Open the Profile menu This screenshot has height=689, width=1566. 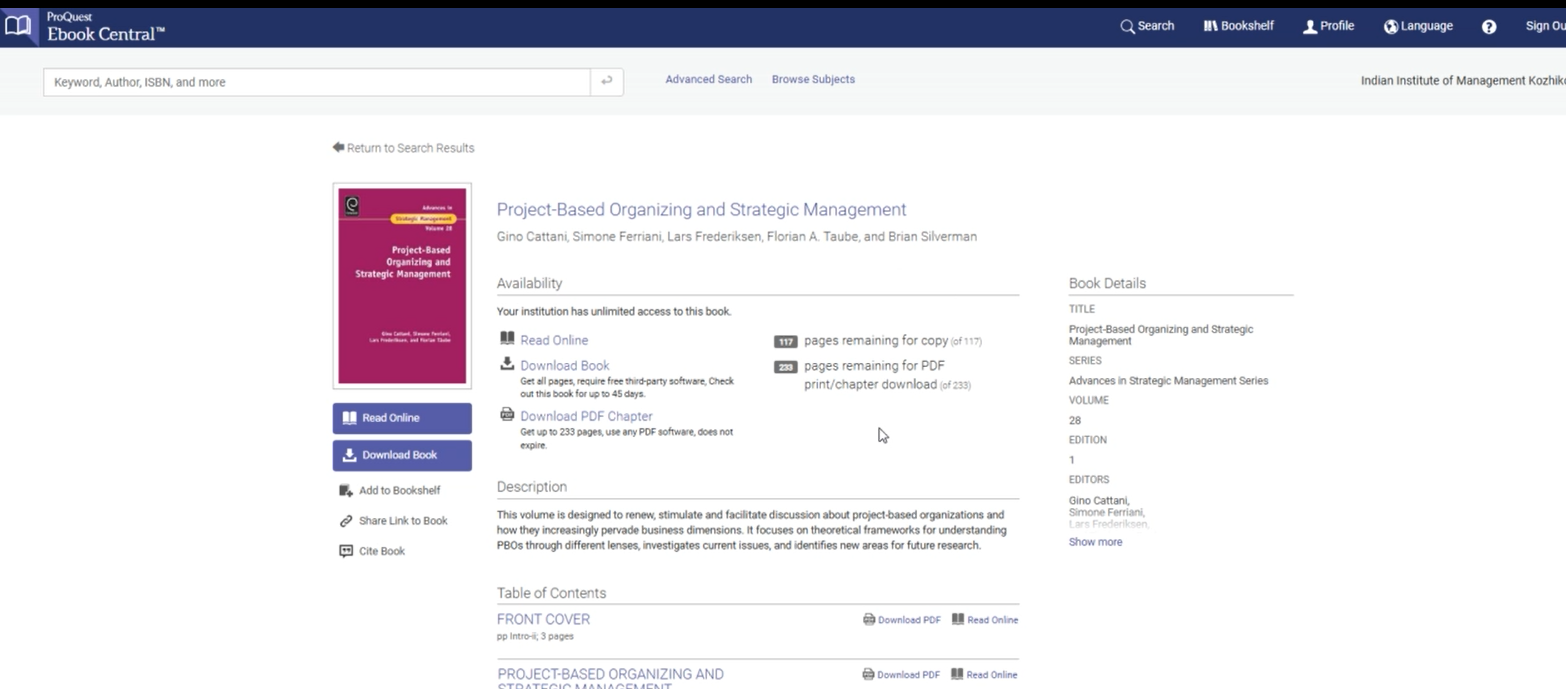[x=1328, y=26]
